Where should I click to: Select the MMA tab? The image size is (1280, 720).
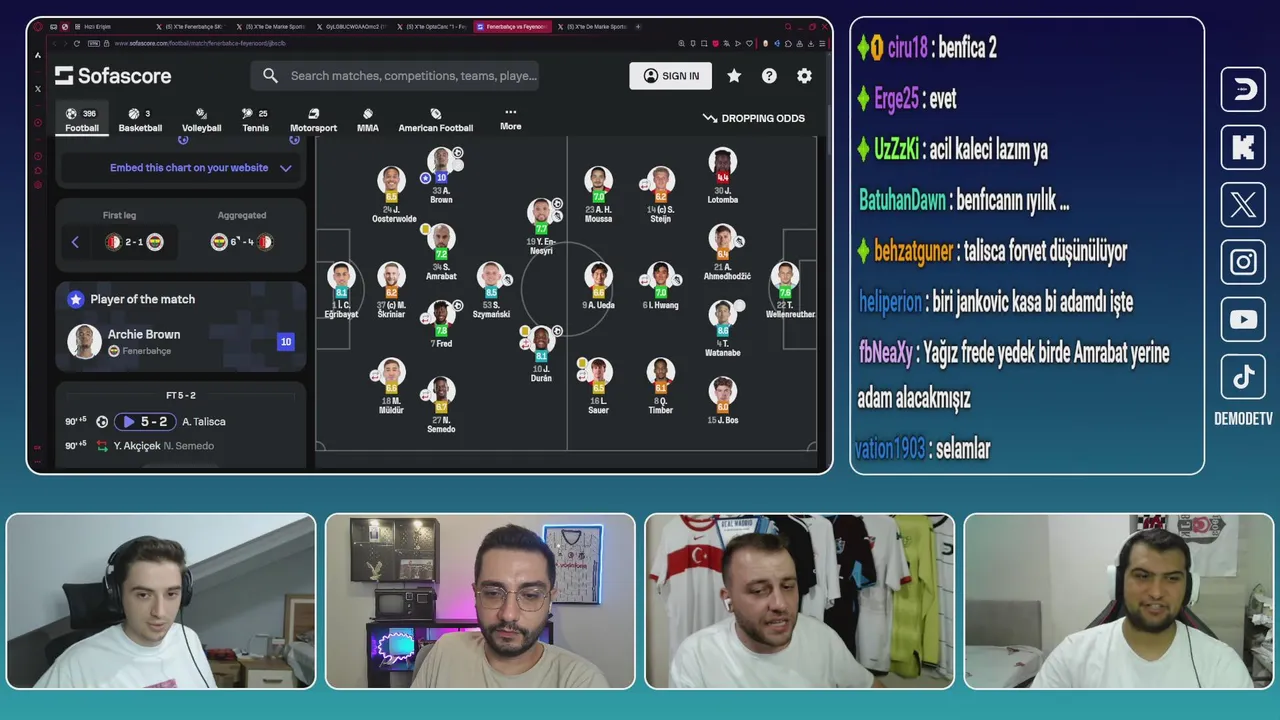(368, 120)
